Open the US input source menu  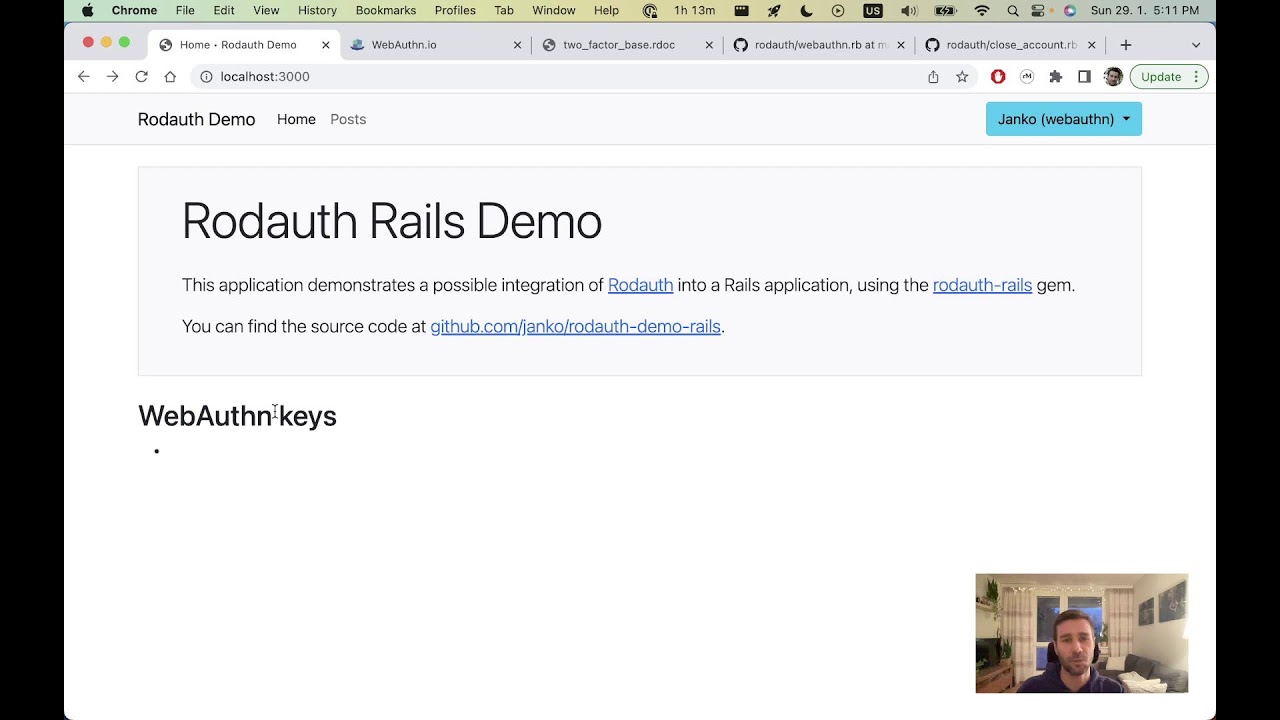(x=873, y=10)
